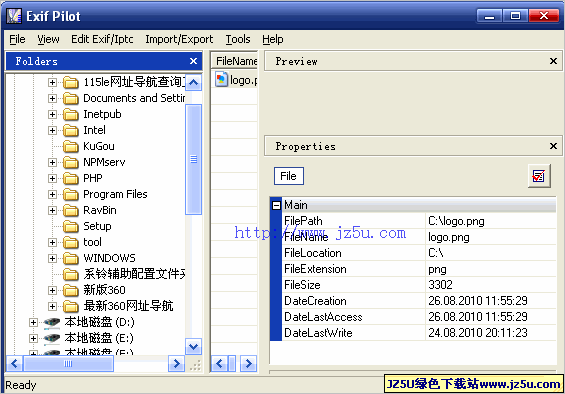Click the folder tree horizontal scrollbar thumb
Image resolution: width=565 pixels, height=394 pixels.
68,363
